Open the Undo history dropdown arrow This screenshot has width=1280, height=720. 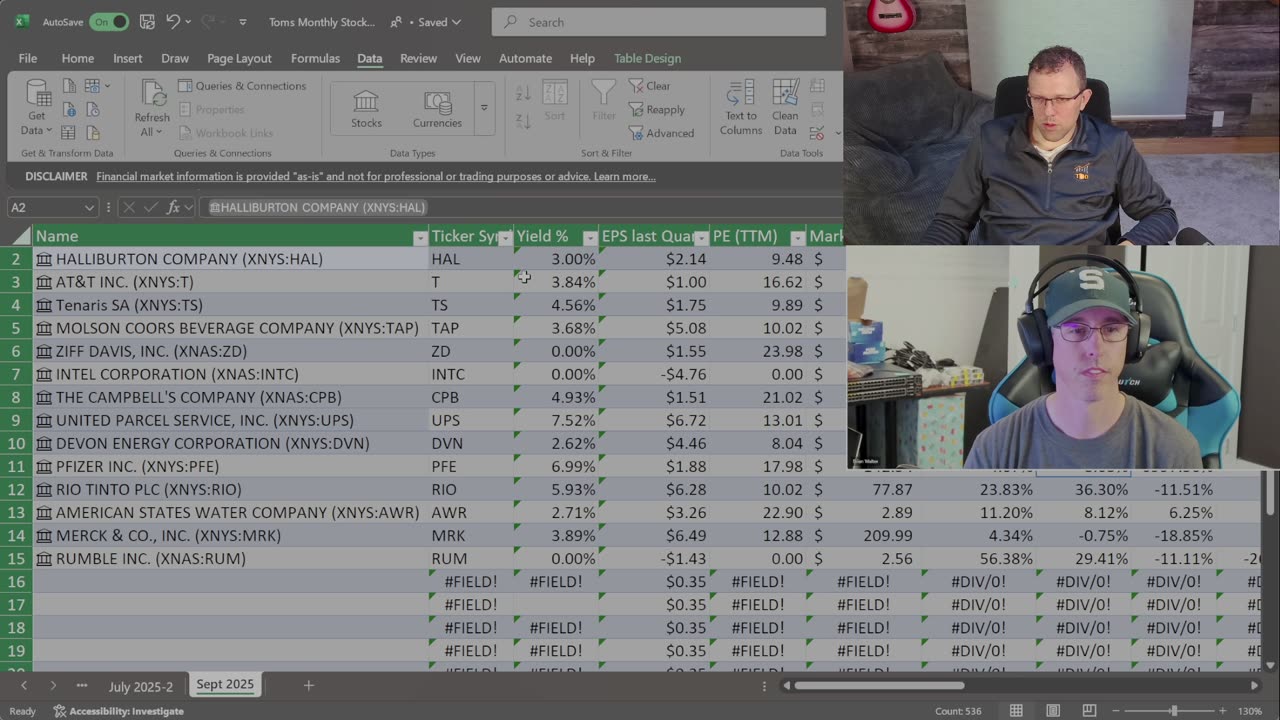coord(189,22)
